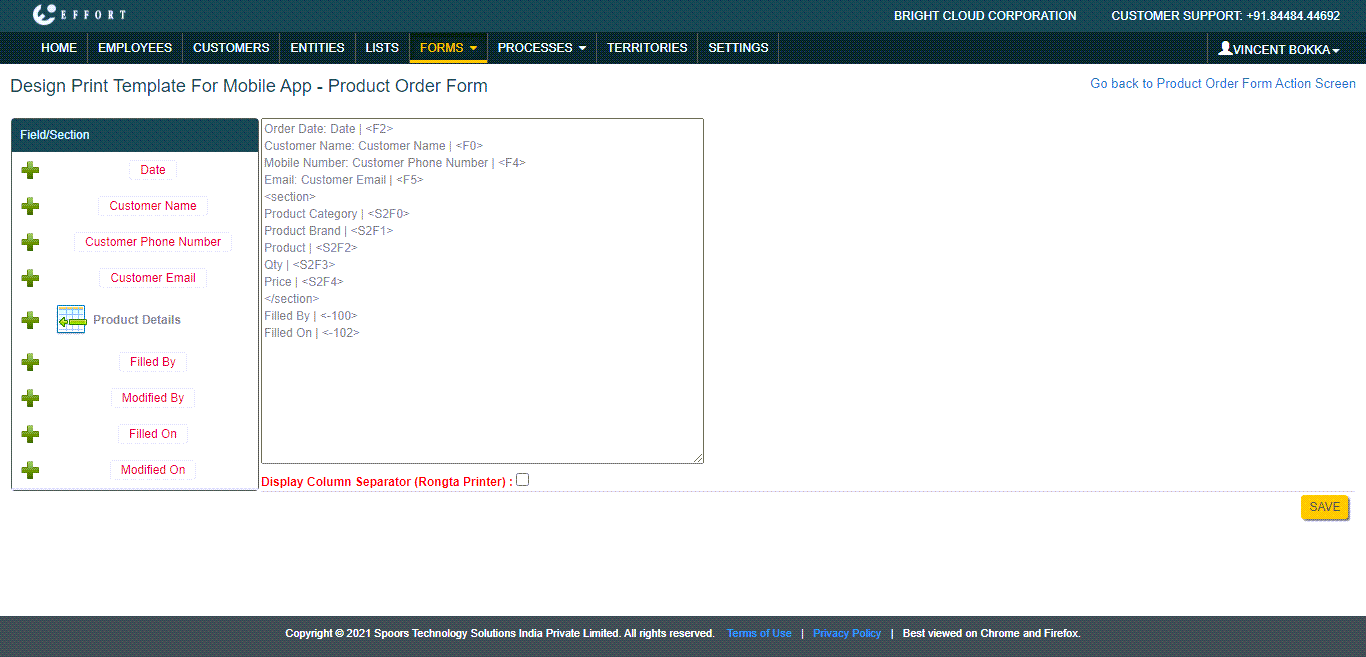Expand the Processes dropdown menu
Image resolution: width=1366 pixels, height=657 pixels.
pyautogui.click(x=541, y=48)
